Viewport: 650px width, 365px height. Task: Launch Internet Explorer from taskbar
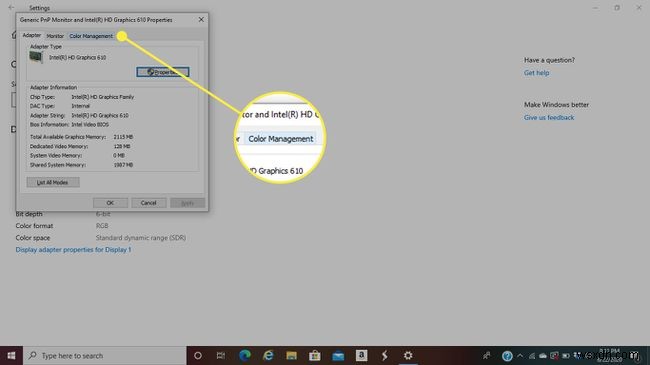(268, 355)
